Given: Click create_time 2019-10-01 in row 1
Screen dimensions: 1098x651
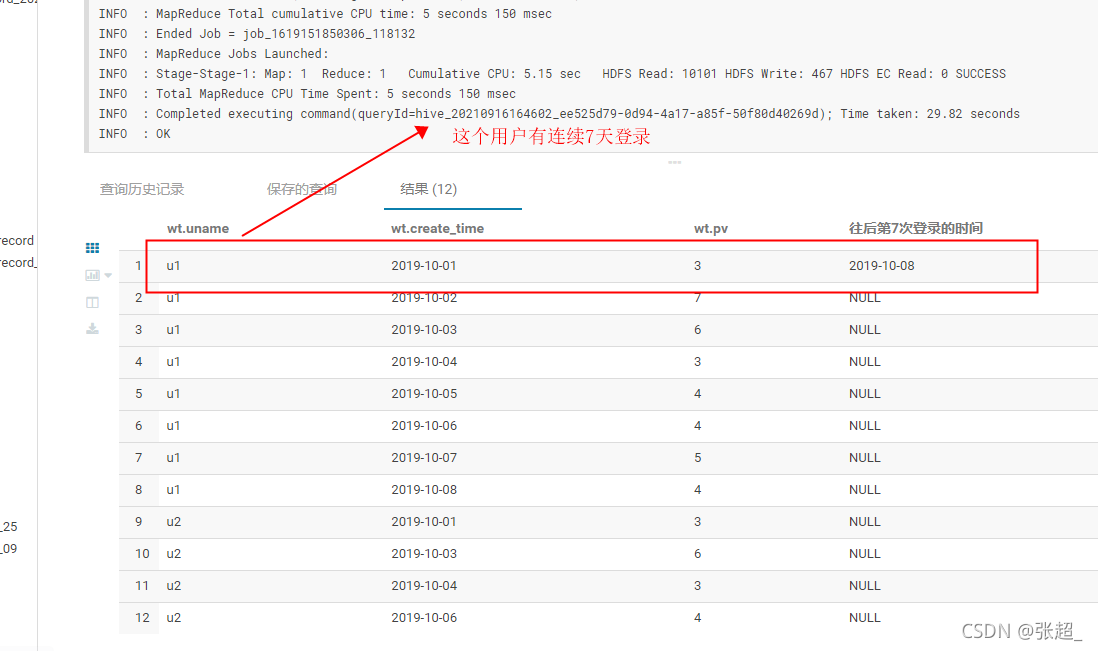Looking at the screenshot, I should tap(424, 265).
